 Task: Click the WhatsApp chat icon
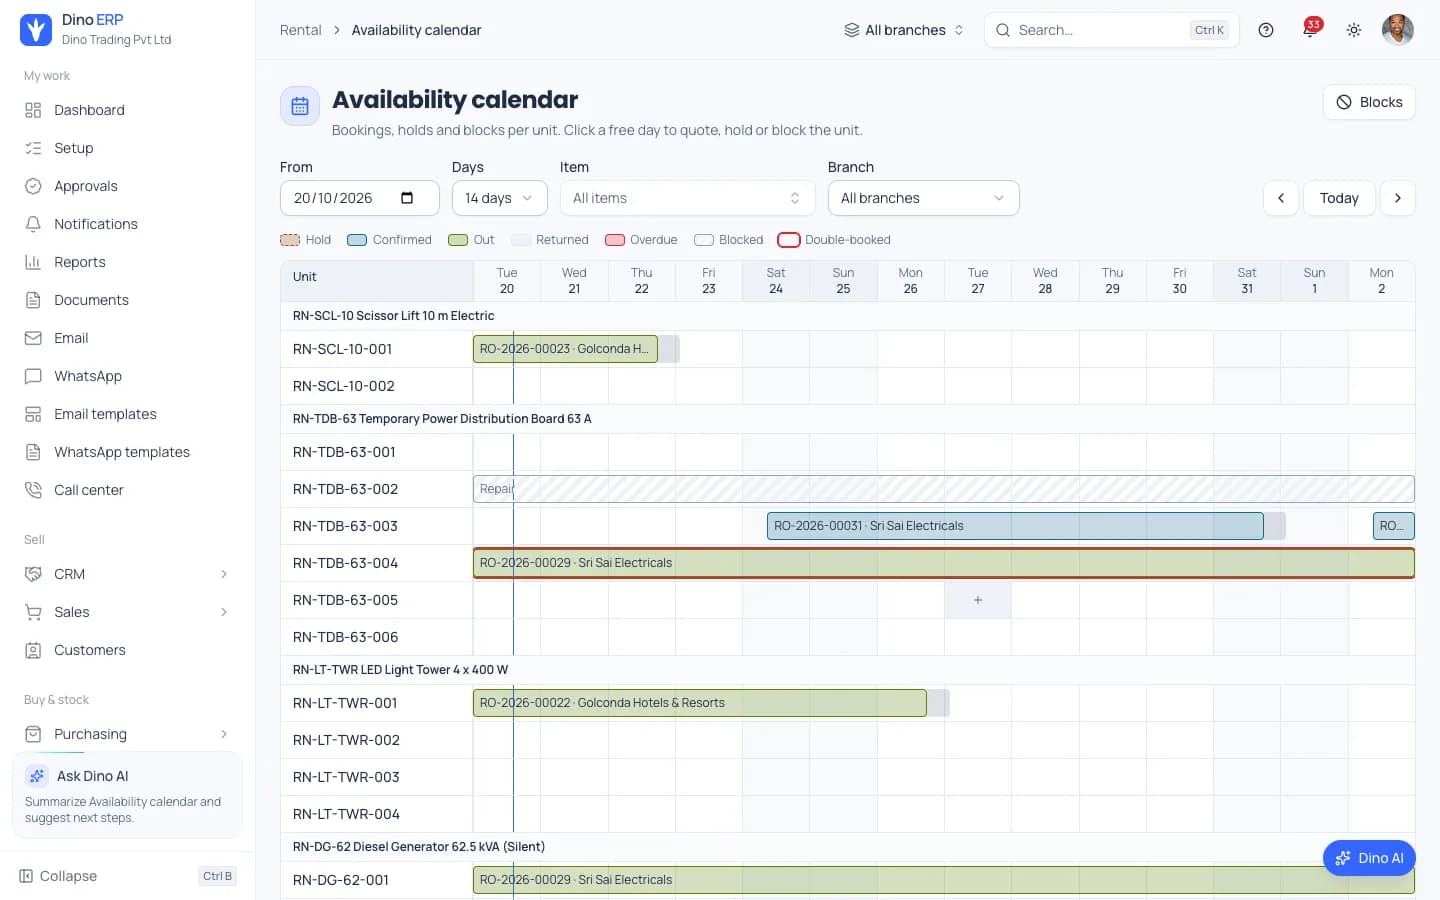pos(33,376)
